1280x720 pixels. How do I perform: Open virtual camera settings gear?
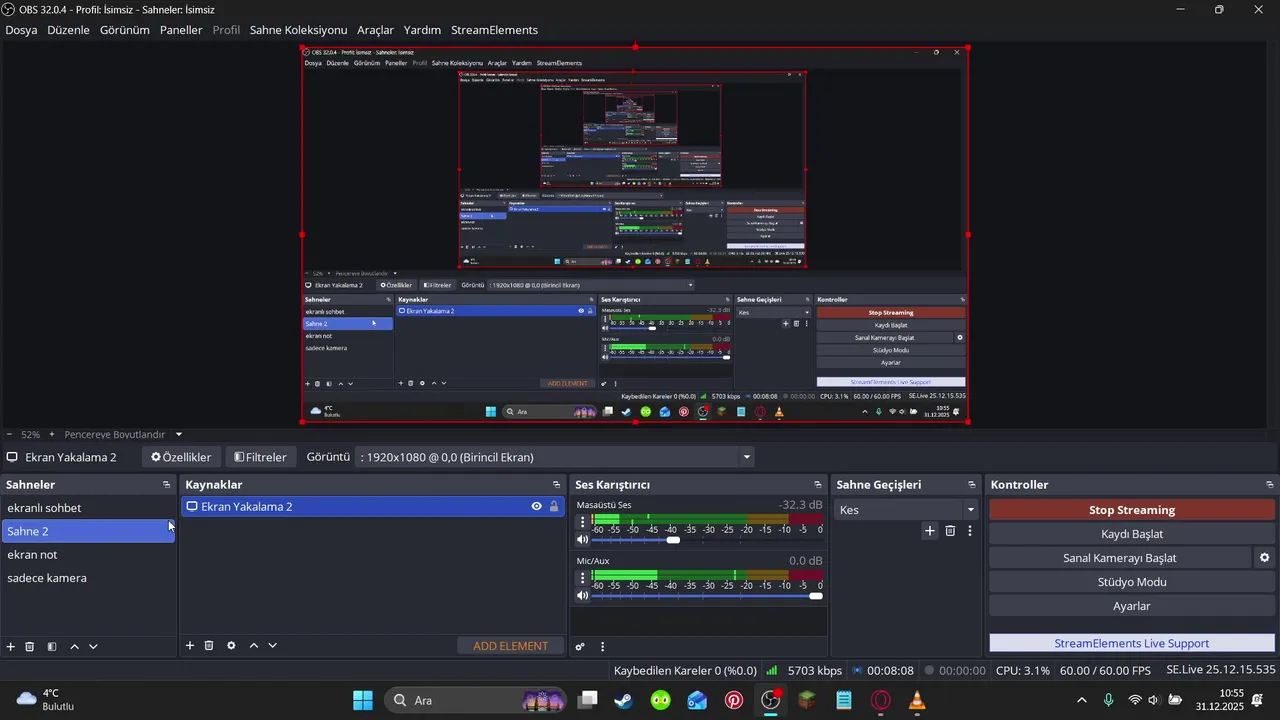coord(1264,558)
